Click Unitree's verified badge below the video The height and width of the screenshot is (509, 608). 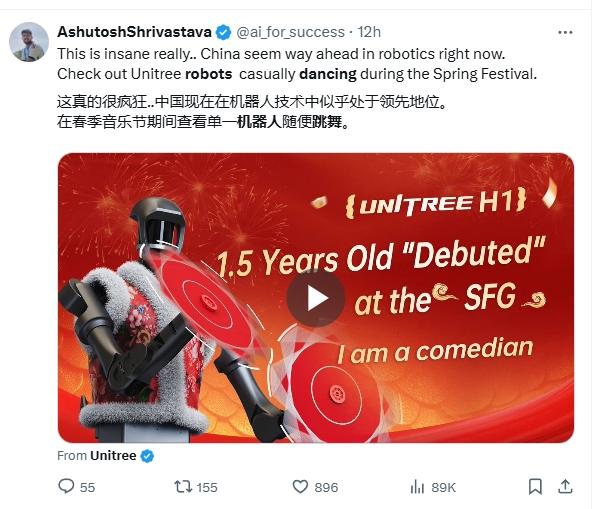[x=147, y=456]
